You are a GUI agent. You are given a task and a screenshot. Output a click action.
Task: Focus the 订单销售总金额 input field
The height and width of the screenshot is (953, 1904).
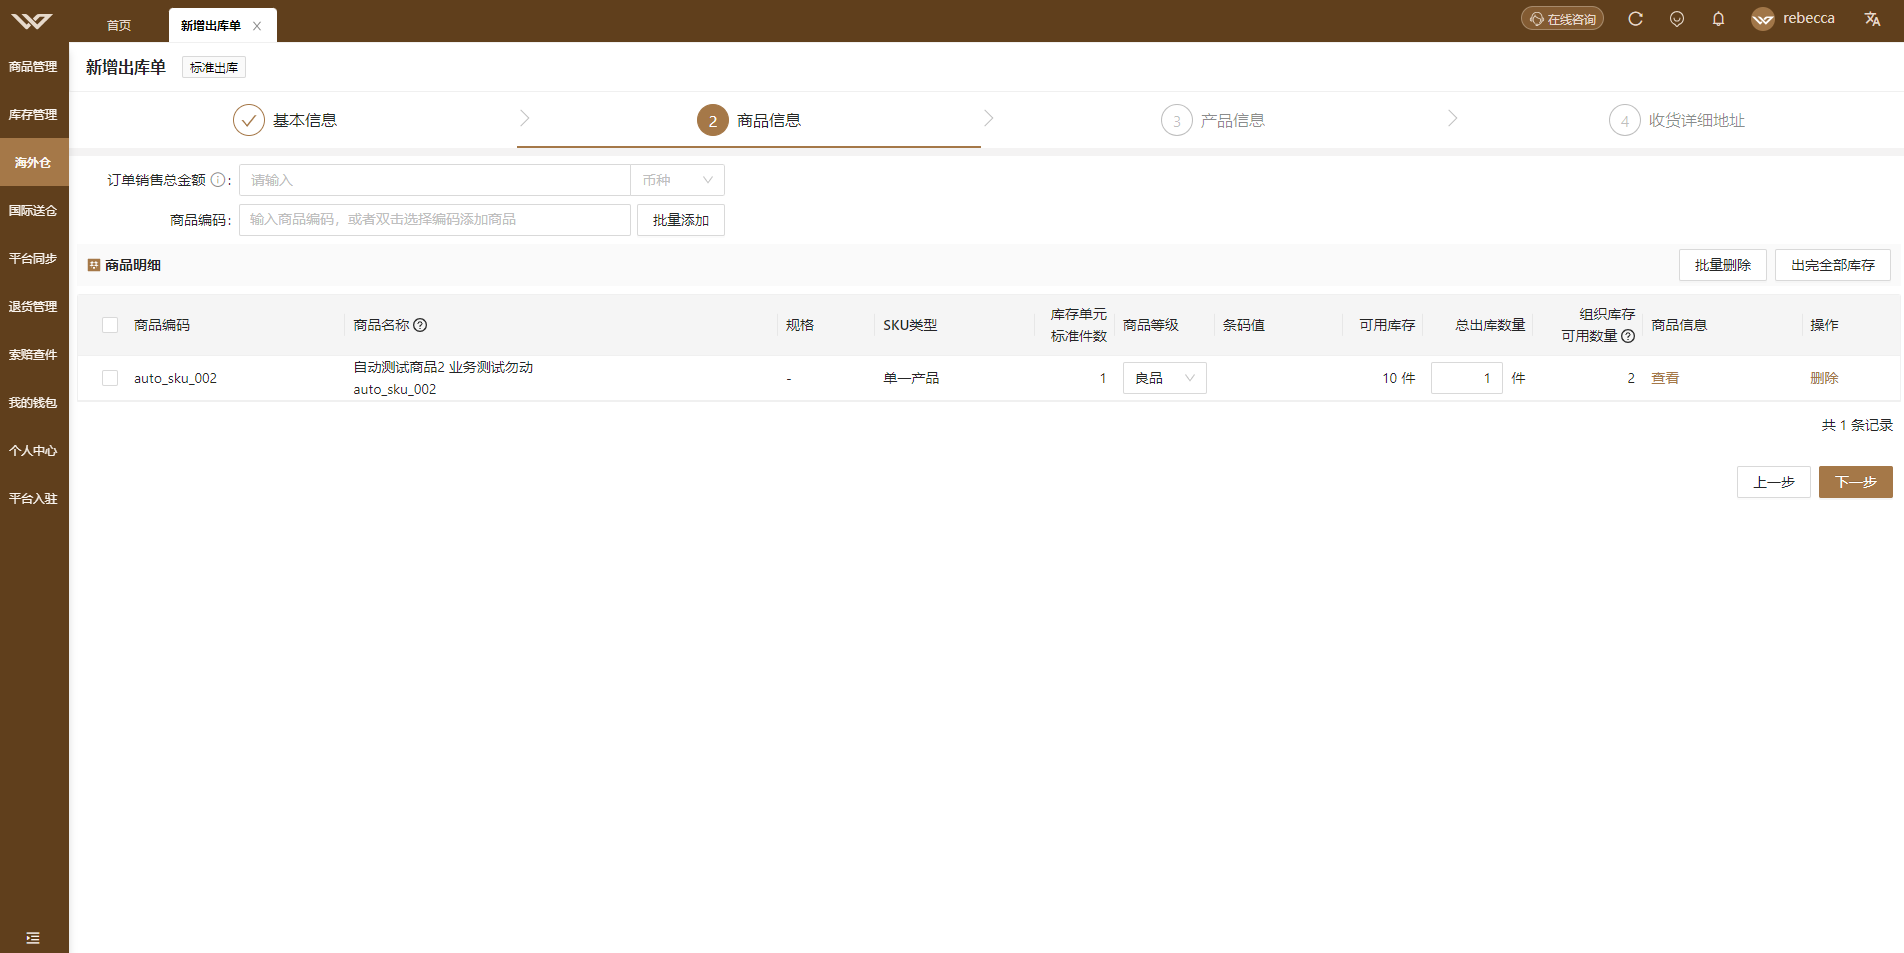point(434,180)
